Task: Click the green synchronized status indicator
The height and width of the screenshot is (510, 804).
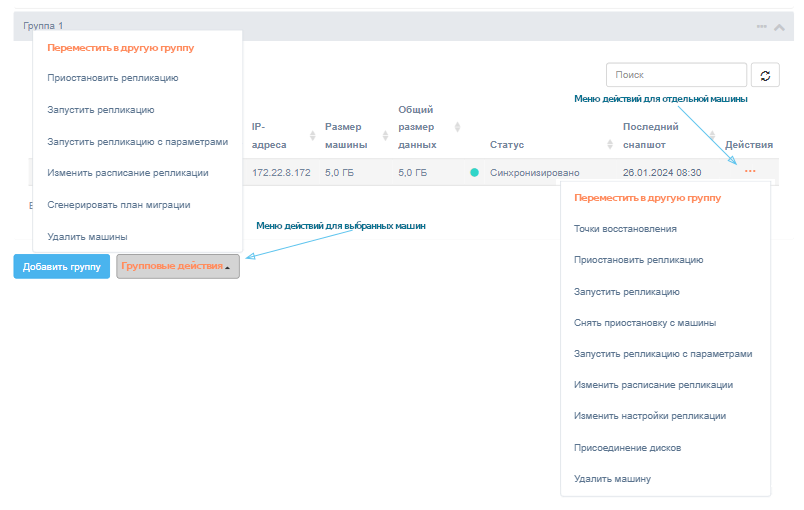Action: (x=474, y=173)
